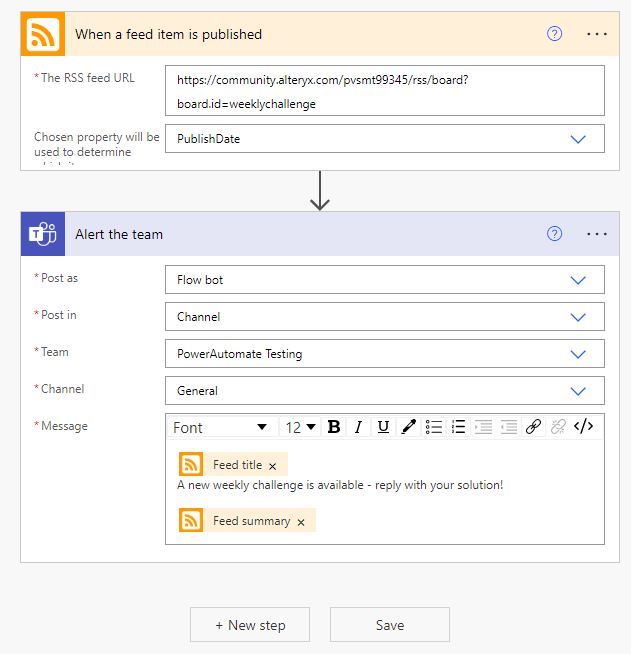Expand the Post as dropdown
The width and height of the screenshot is (631, 654).
pyautogui.click(x=578, y=280)
